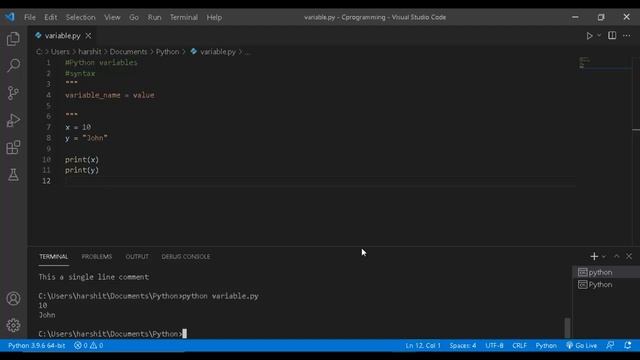This screenshot has width=640, height=360.
Task: Open the Testing flask view
Action: 13,175
